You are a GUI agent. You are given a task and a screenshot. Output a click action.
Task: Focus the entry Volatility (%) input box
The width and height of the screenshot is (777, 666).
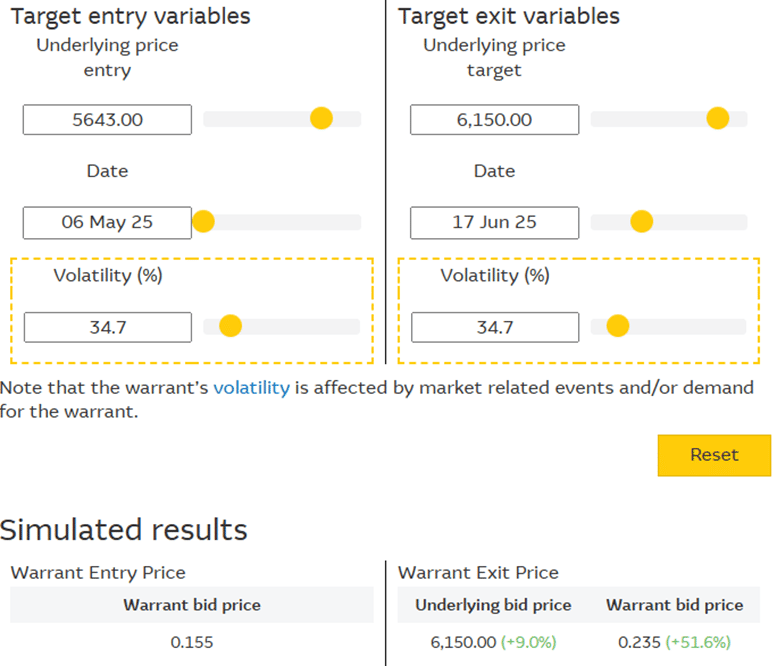[x=107, y=327]
